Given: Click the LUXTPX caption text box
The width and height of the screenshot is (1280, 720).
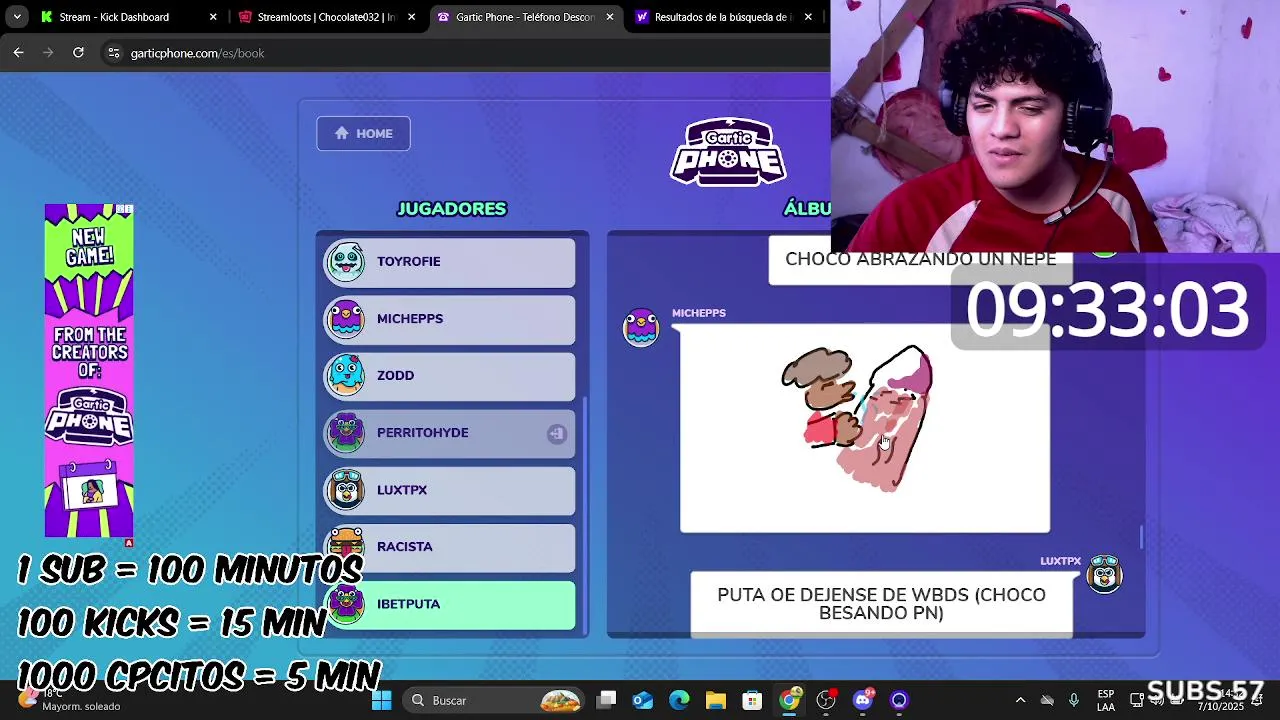Looking at the screenshot, I should tap(881, 604).
